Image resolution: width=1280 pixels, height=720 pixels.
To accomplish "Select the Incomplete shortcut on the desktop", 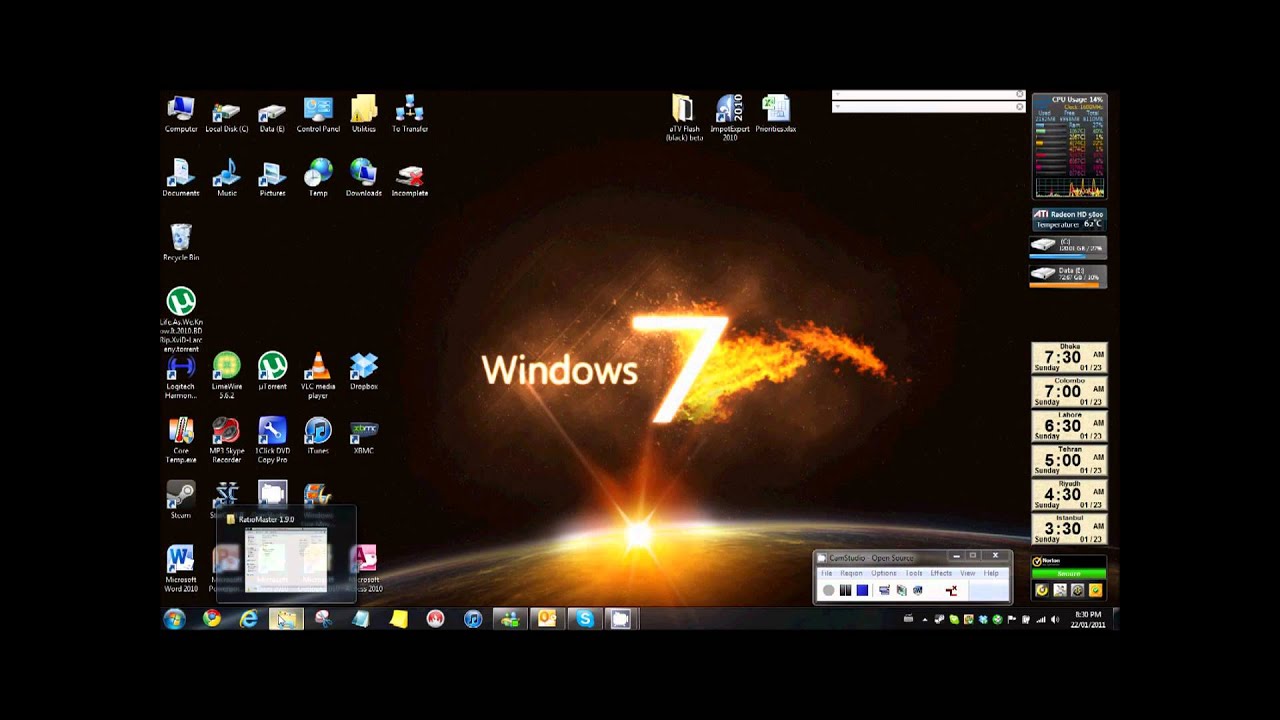I will pos(410,179).
